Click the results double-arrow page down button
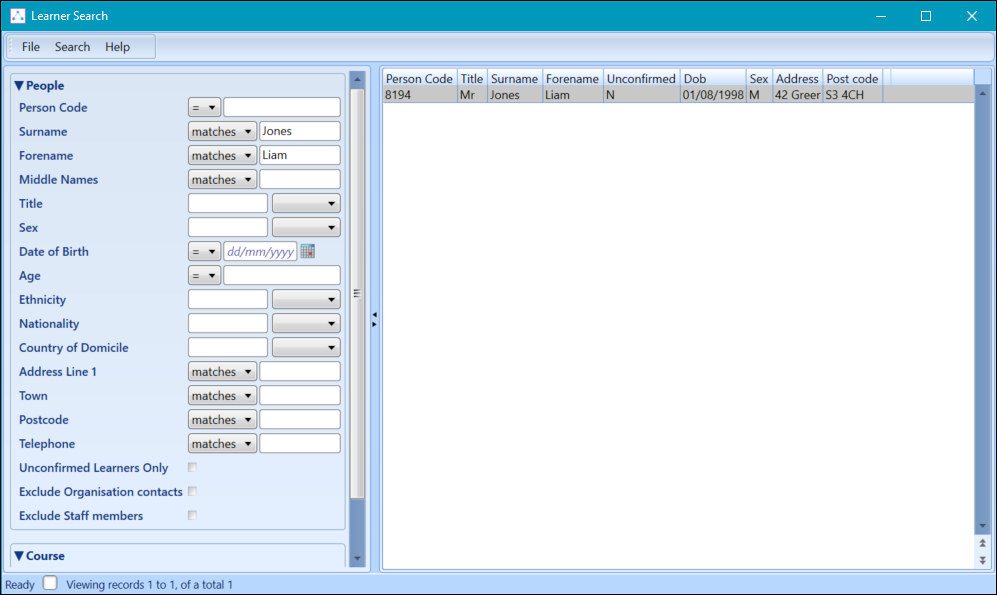The image size is (997, 595). [982, 560]
